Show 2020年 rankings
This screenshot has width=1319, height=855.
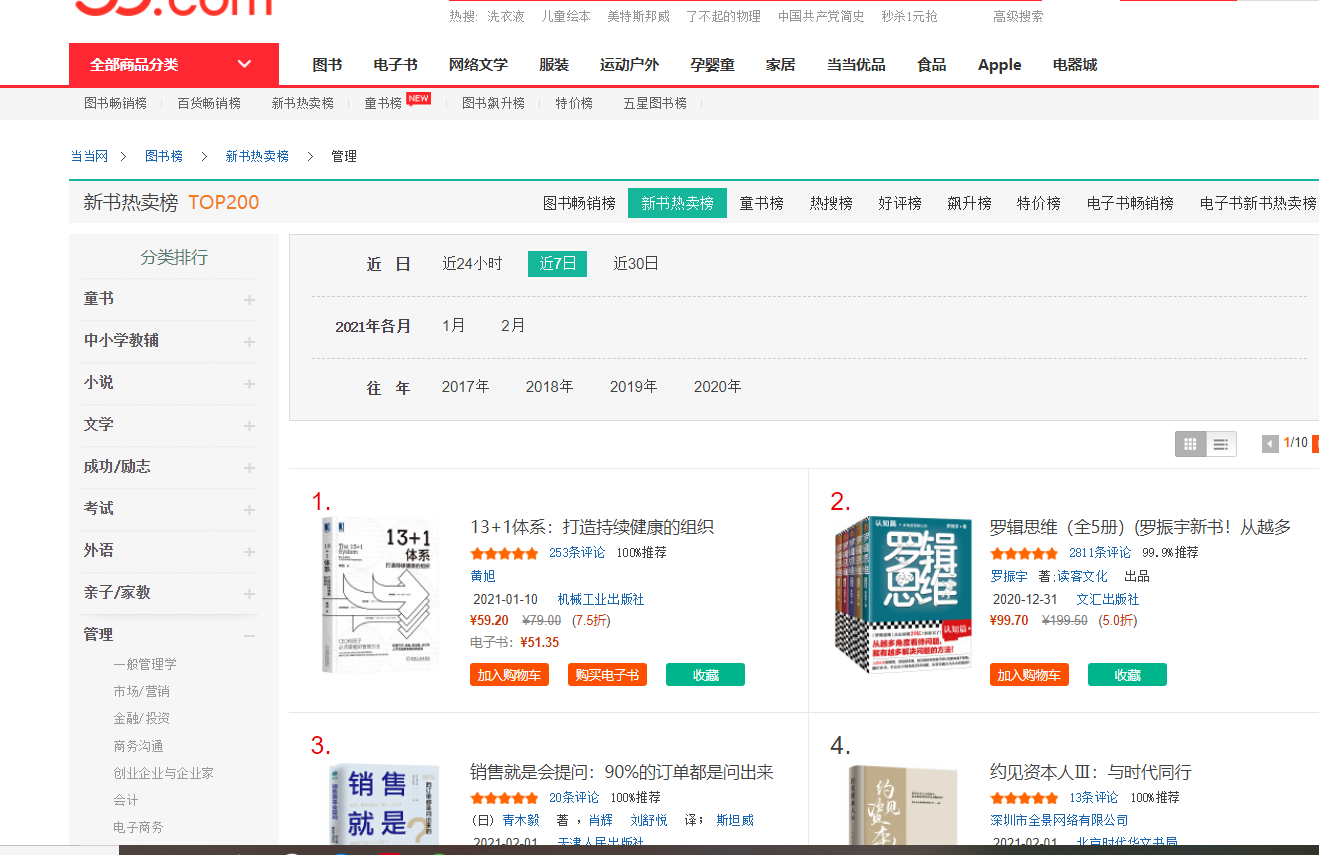[718, 387]
